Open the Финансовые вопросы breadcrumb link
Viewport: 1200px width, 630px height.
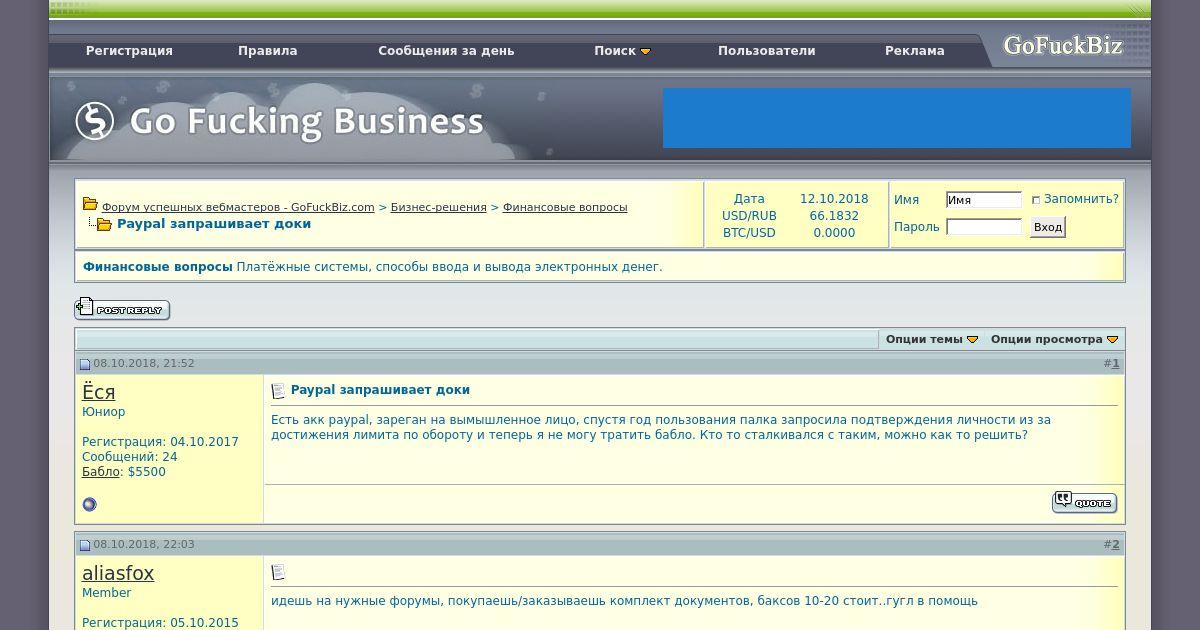565,207
